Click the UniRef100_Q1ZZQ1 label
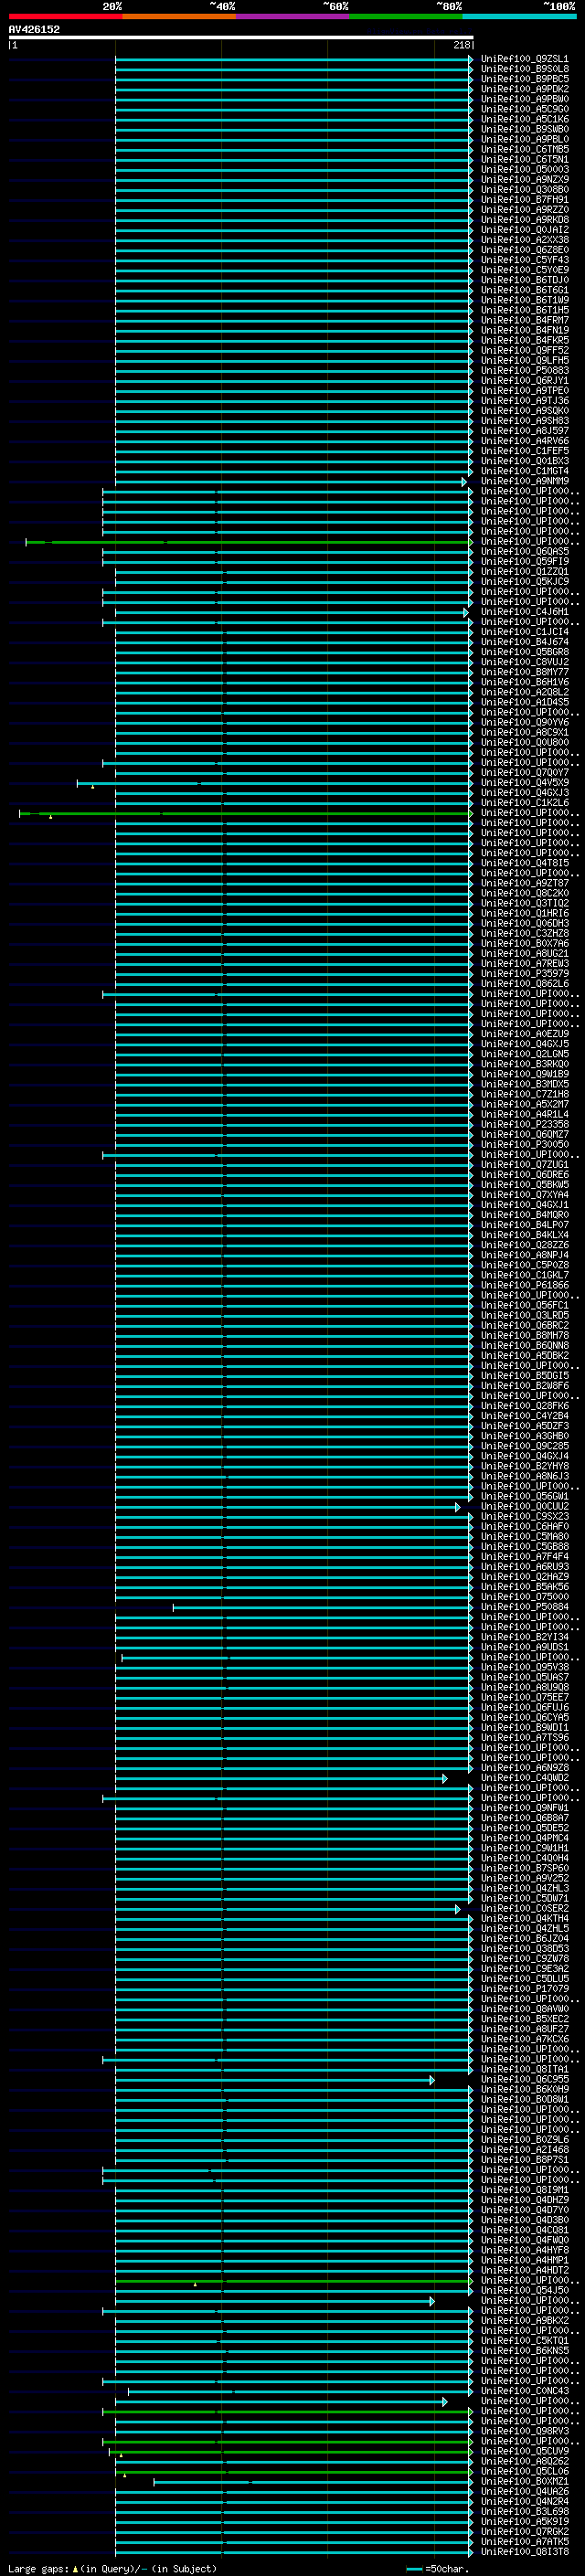The image size is (585, 2576). pos(524,571)
